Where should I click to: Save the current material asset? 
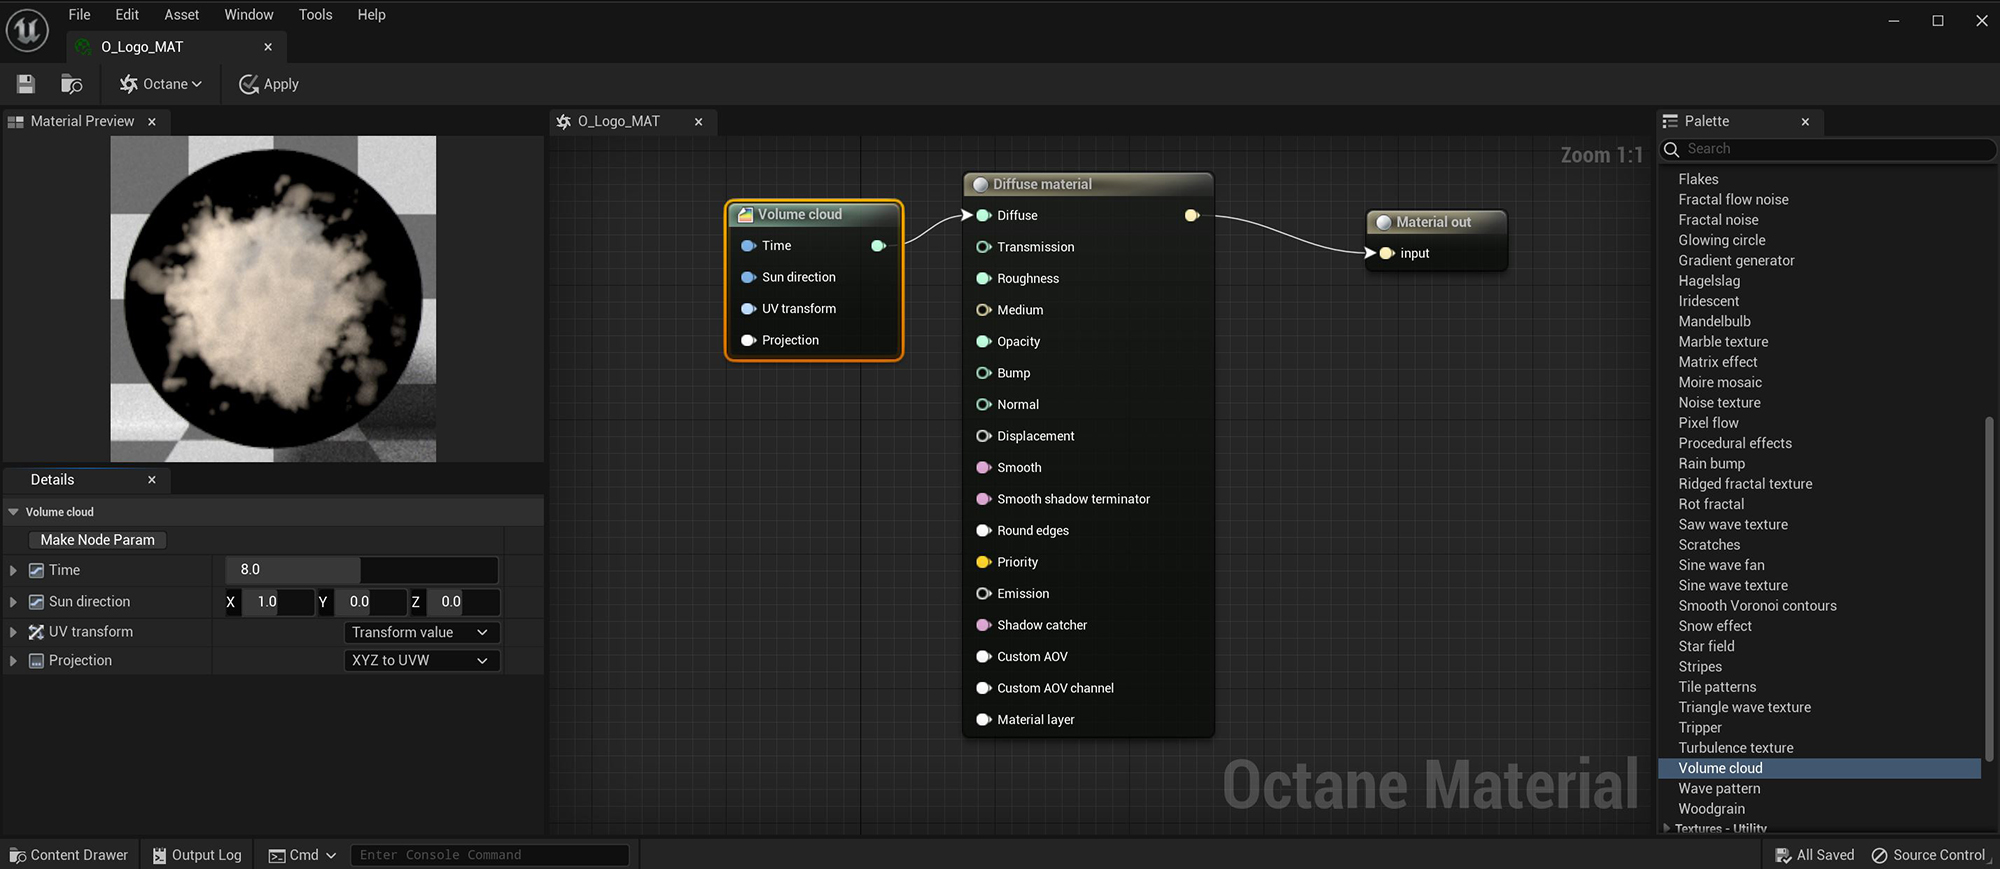26,84
